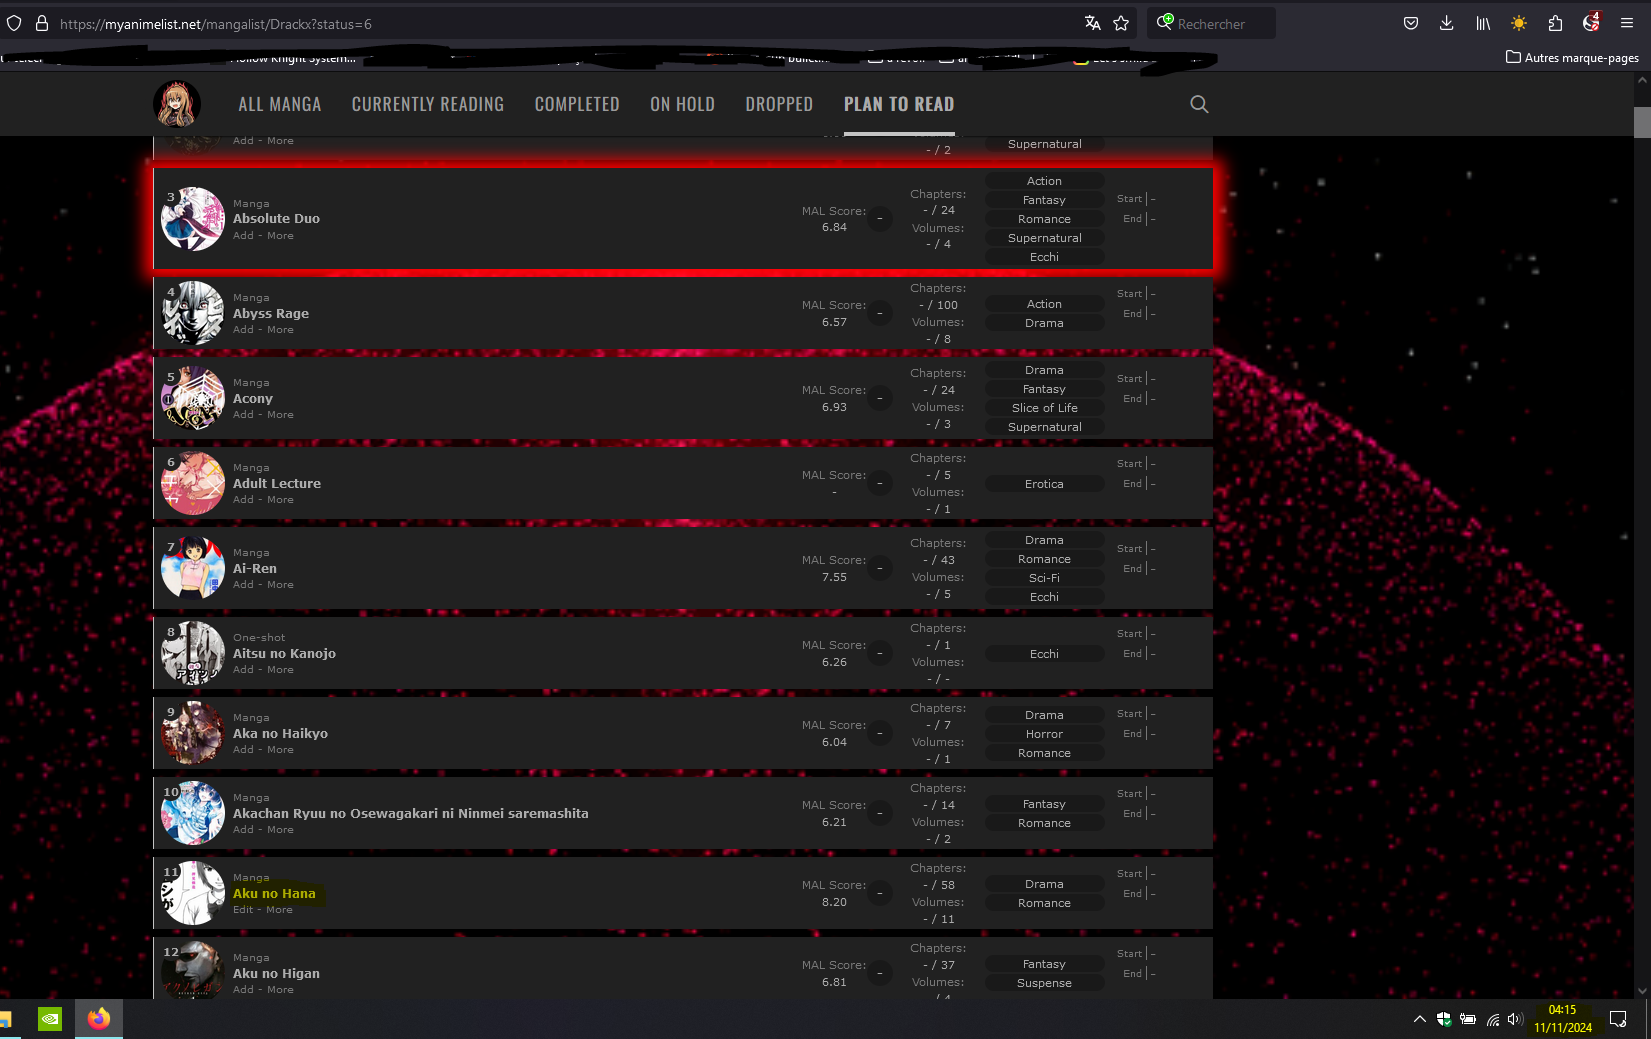Click the Abyss Rage cover thumbnail
The image size is (1651, 1039).
[x=193, y=313]
